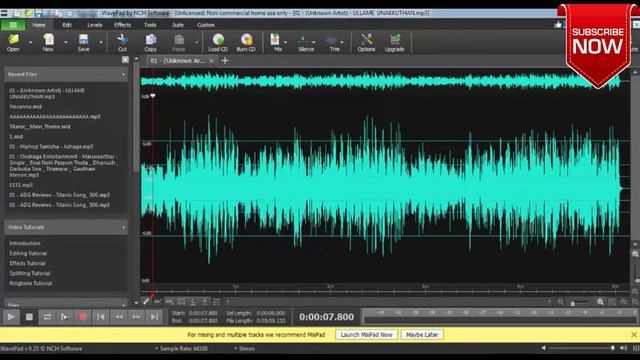Switch to the Home tab
Screen dimensions: 640x360
pos(39,25)
